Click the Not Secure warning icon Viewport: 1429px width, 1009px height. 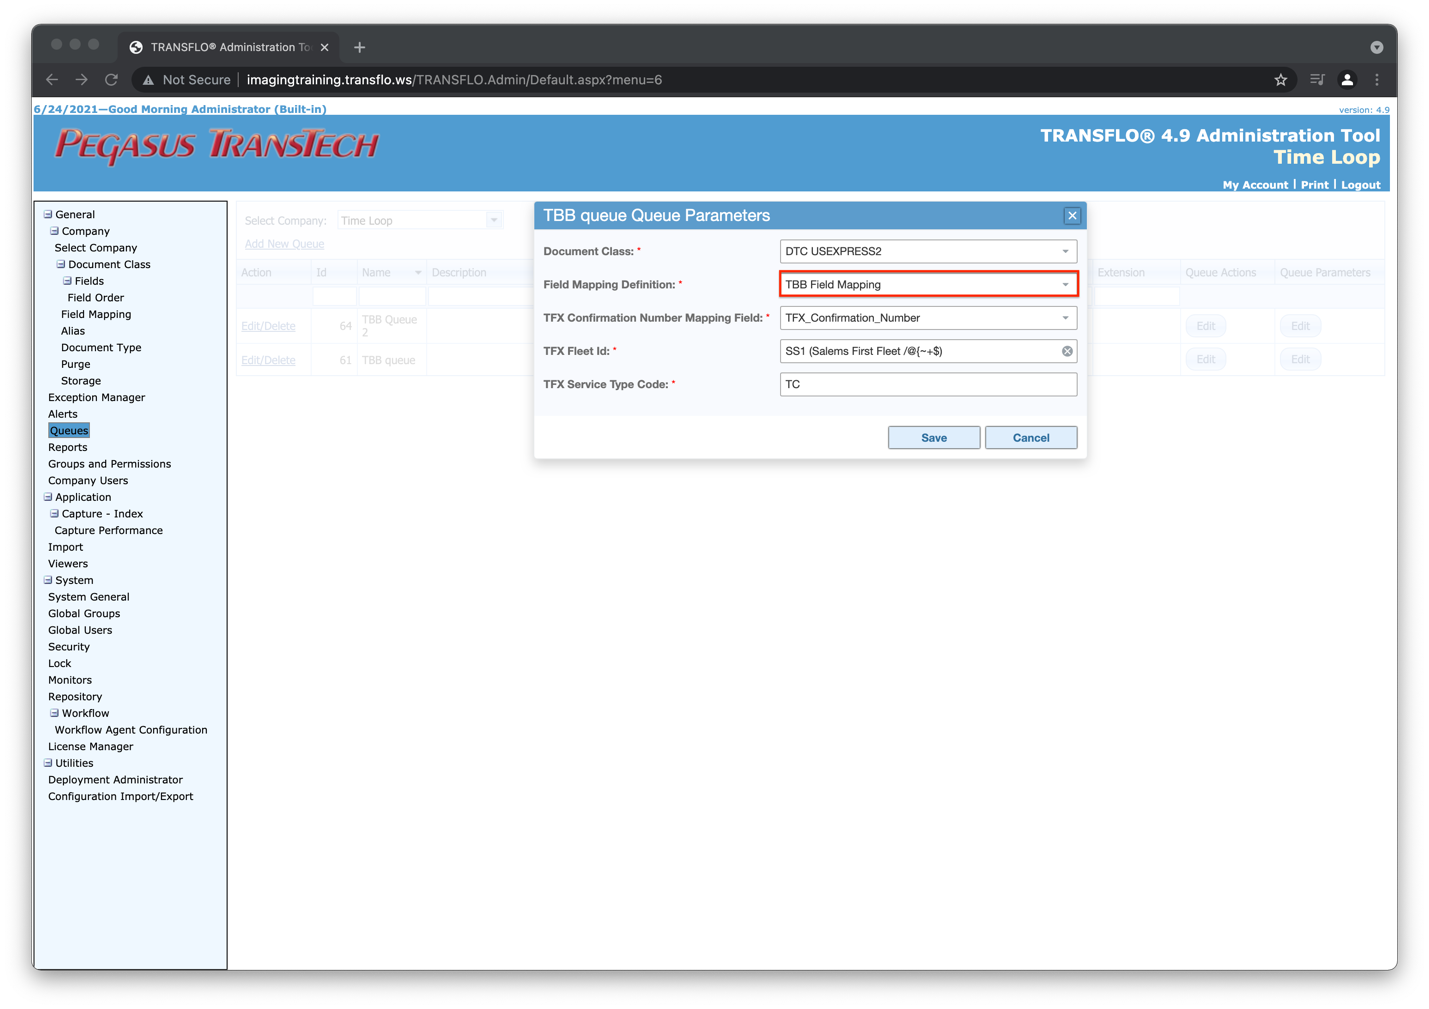[148, 80]
